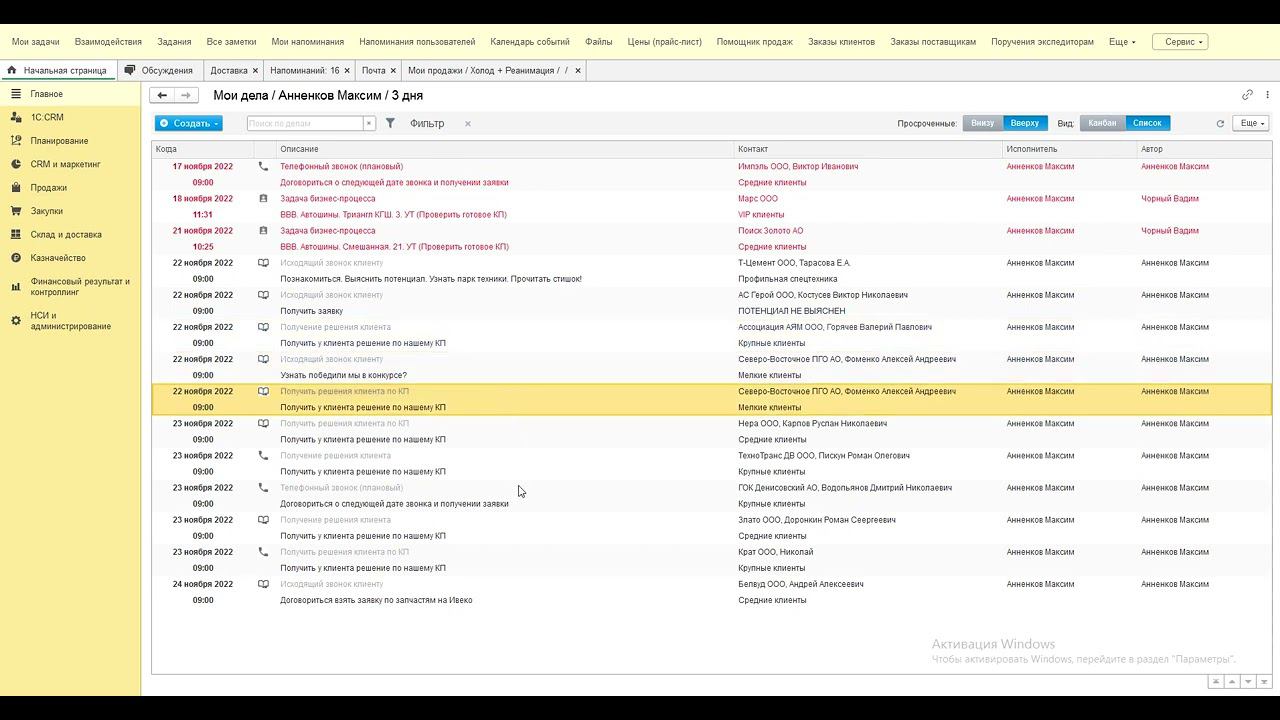Clear the search field with its X
This screenshot has width=1280, height=720.
click(x=369, y=123)
